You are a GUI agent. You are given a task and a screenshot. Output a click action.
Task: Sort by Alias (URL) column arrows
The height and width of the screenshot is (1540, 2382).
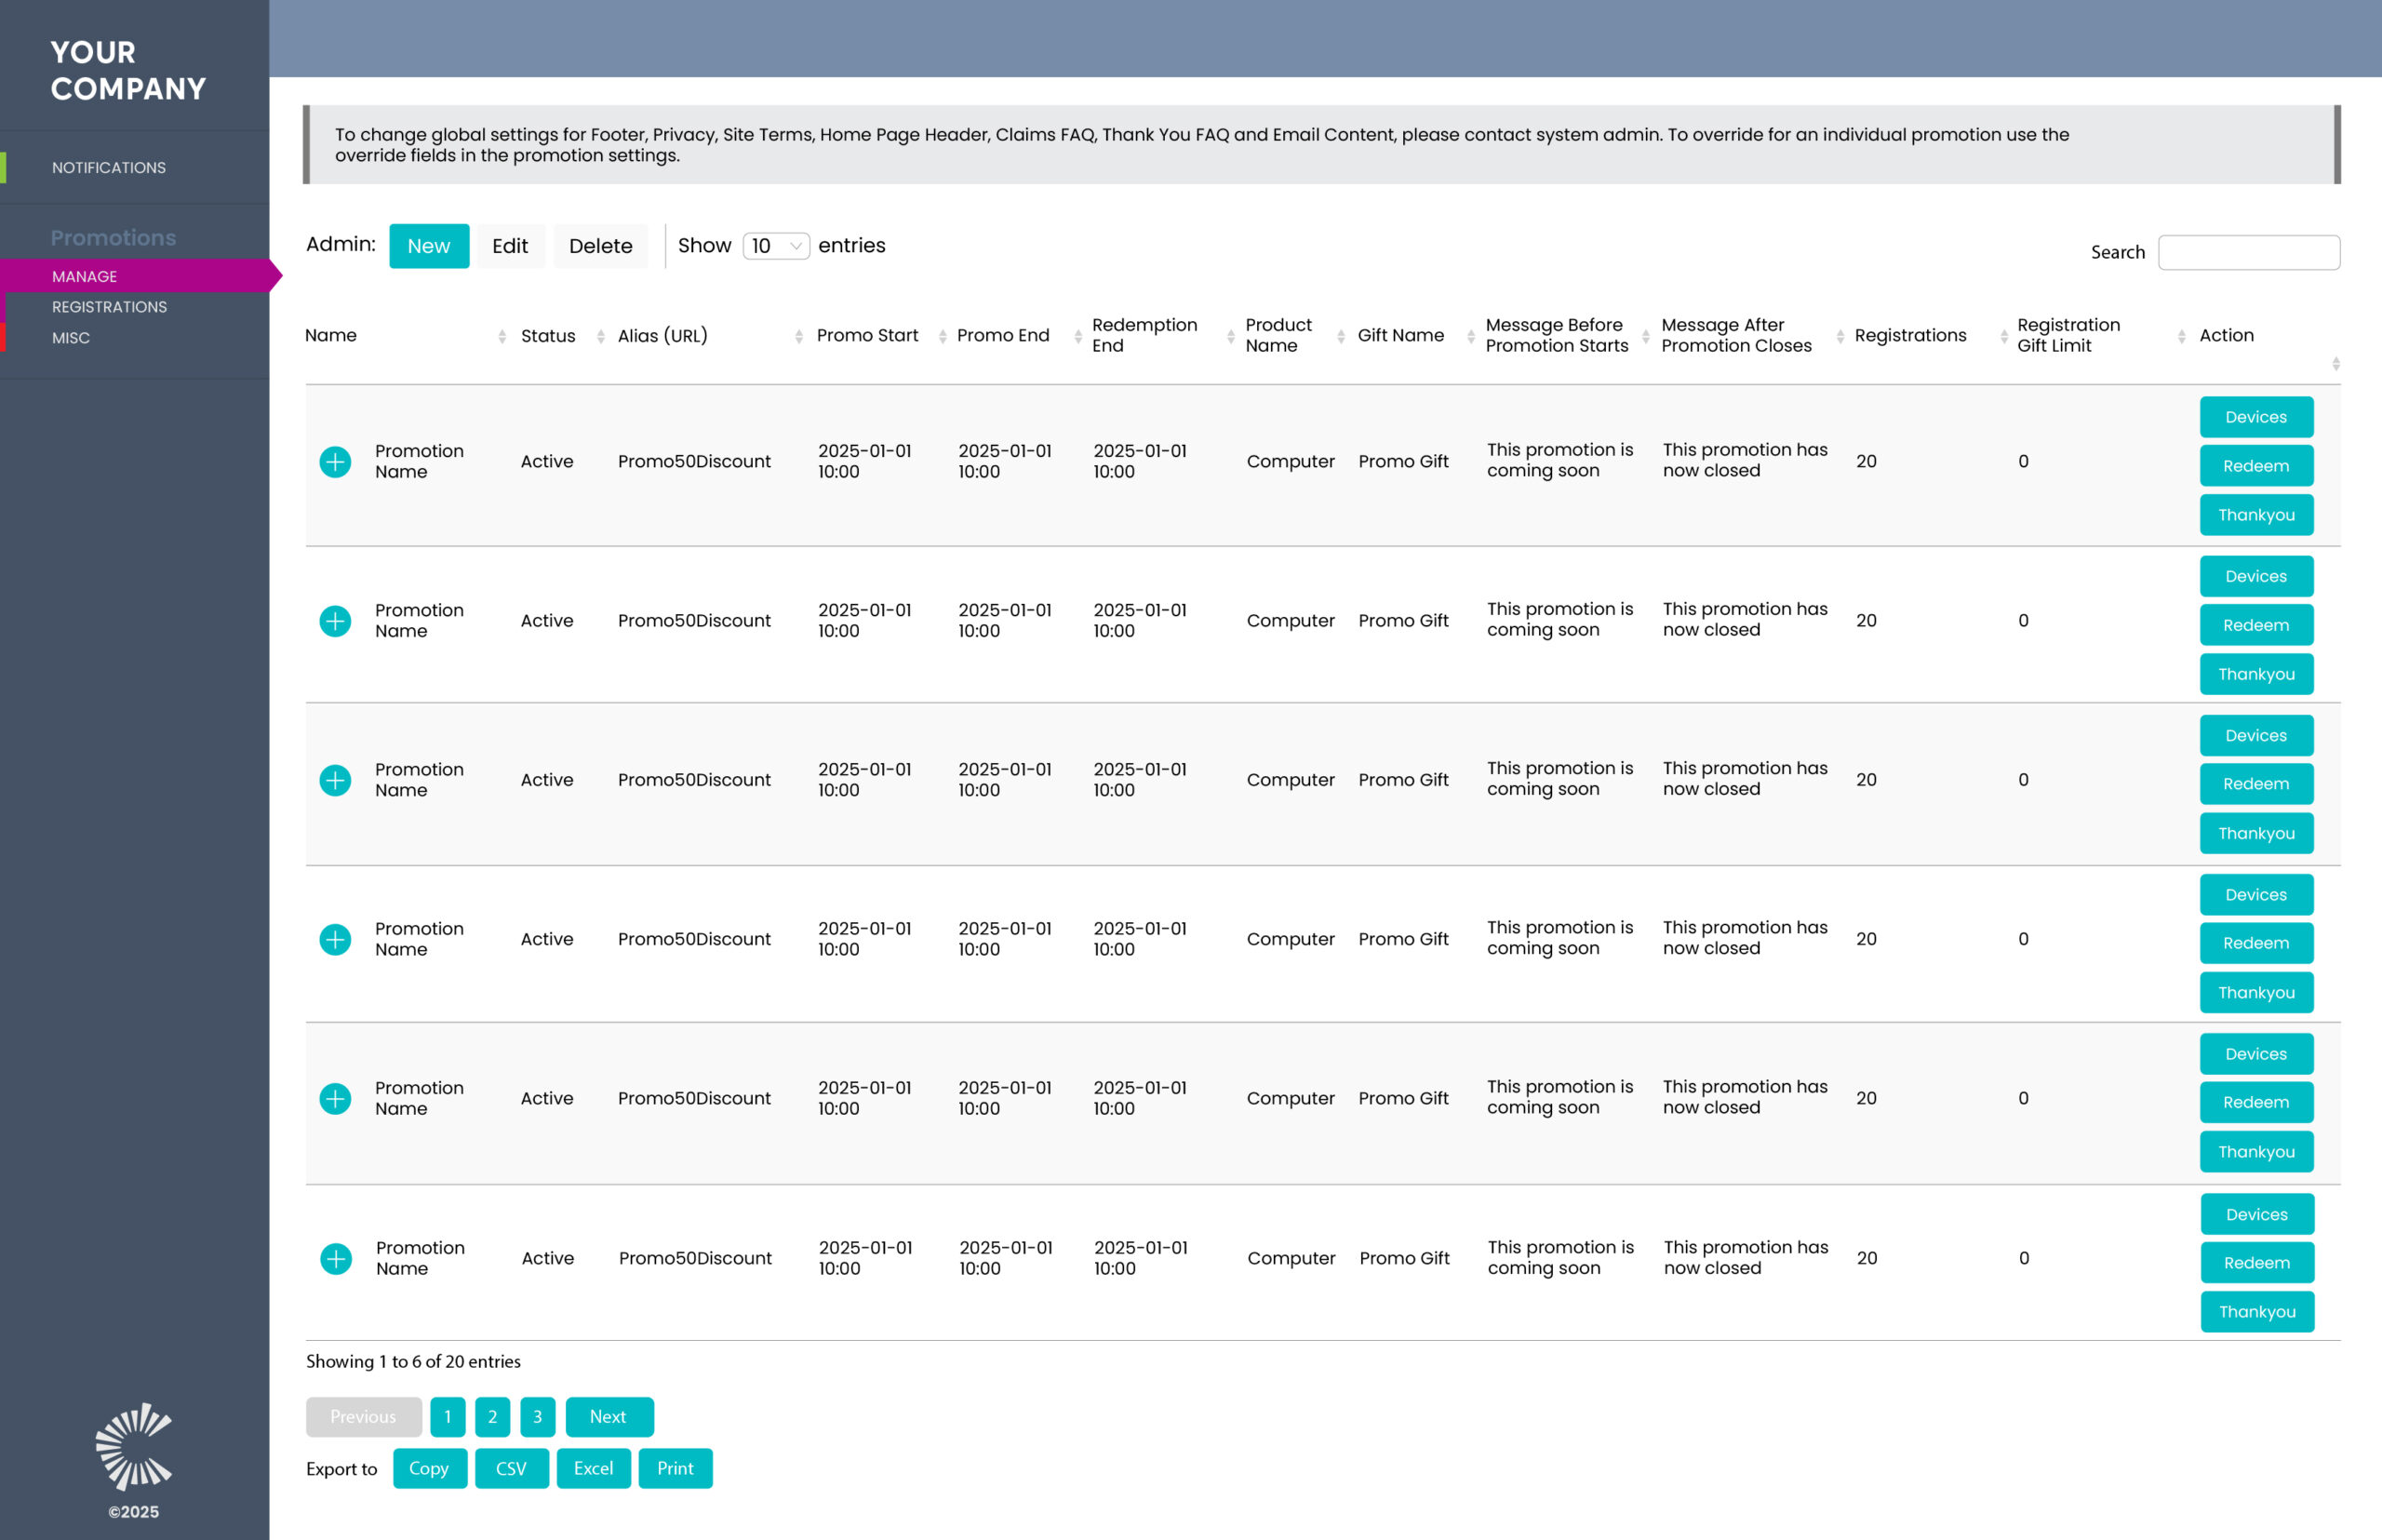tap(799, 337)
